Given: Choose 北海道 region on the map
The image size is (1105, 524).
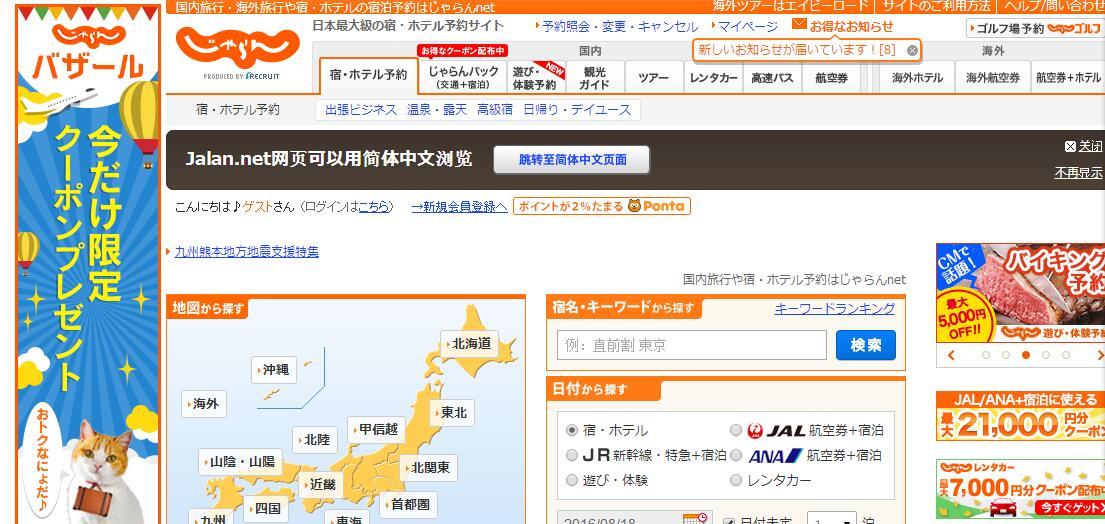Looking at the screenshot, I should (469, 344).
